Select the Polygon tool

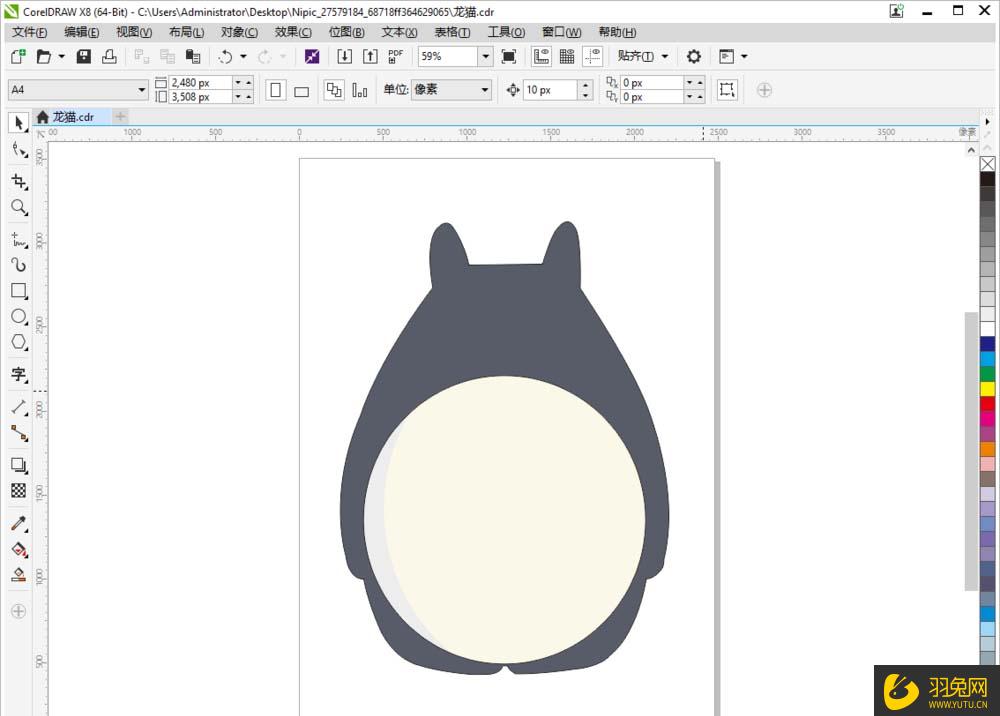[x=19, y=342]
